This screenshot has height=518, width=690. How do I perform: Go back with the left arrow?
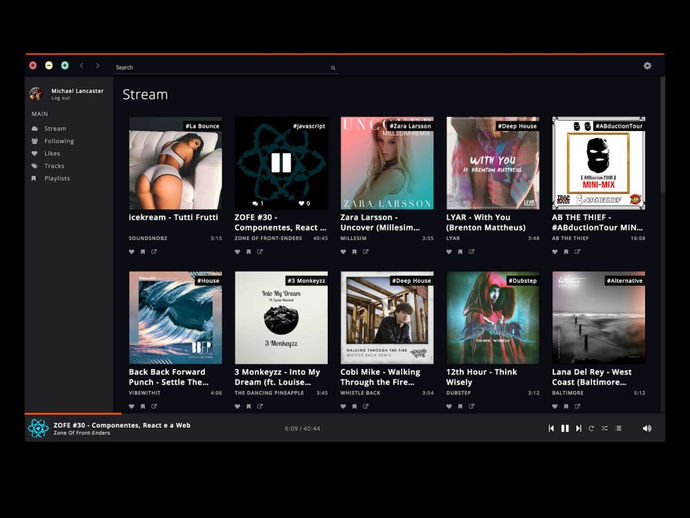[x=82, y=66]
